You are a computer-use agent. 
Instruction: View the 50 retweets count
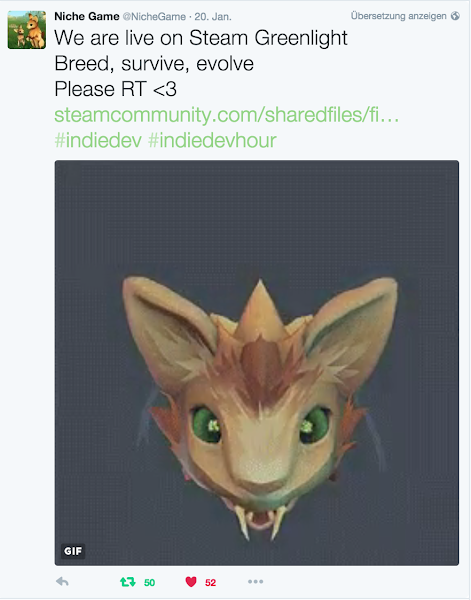click(149, 582)
